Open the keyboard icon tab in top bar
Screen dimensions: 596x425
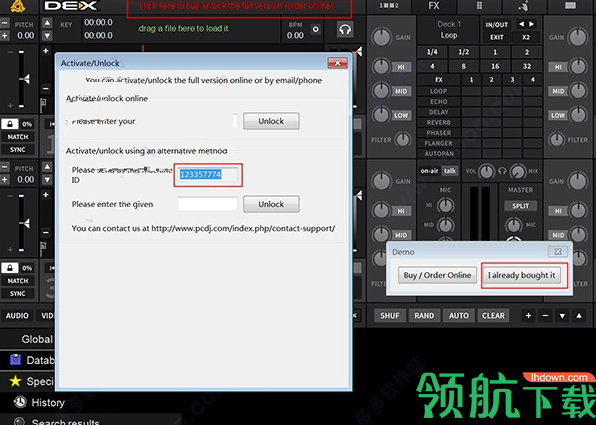click(x=570, y=5)
